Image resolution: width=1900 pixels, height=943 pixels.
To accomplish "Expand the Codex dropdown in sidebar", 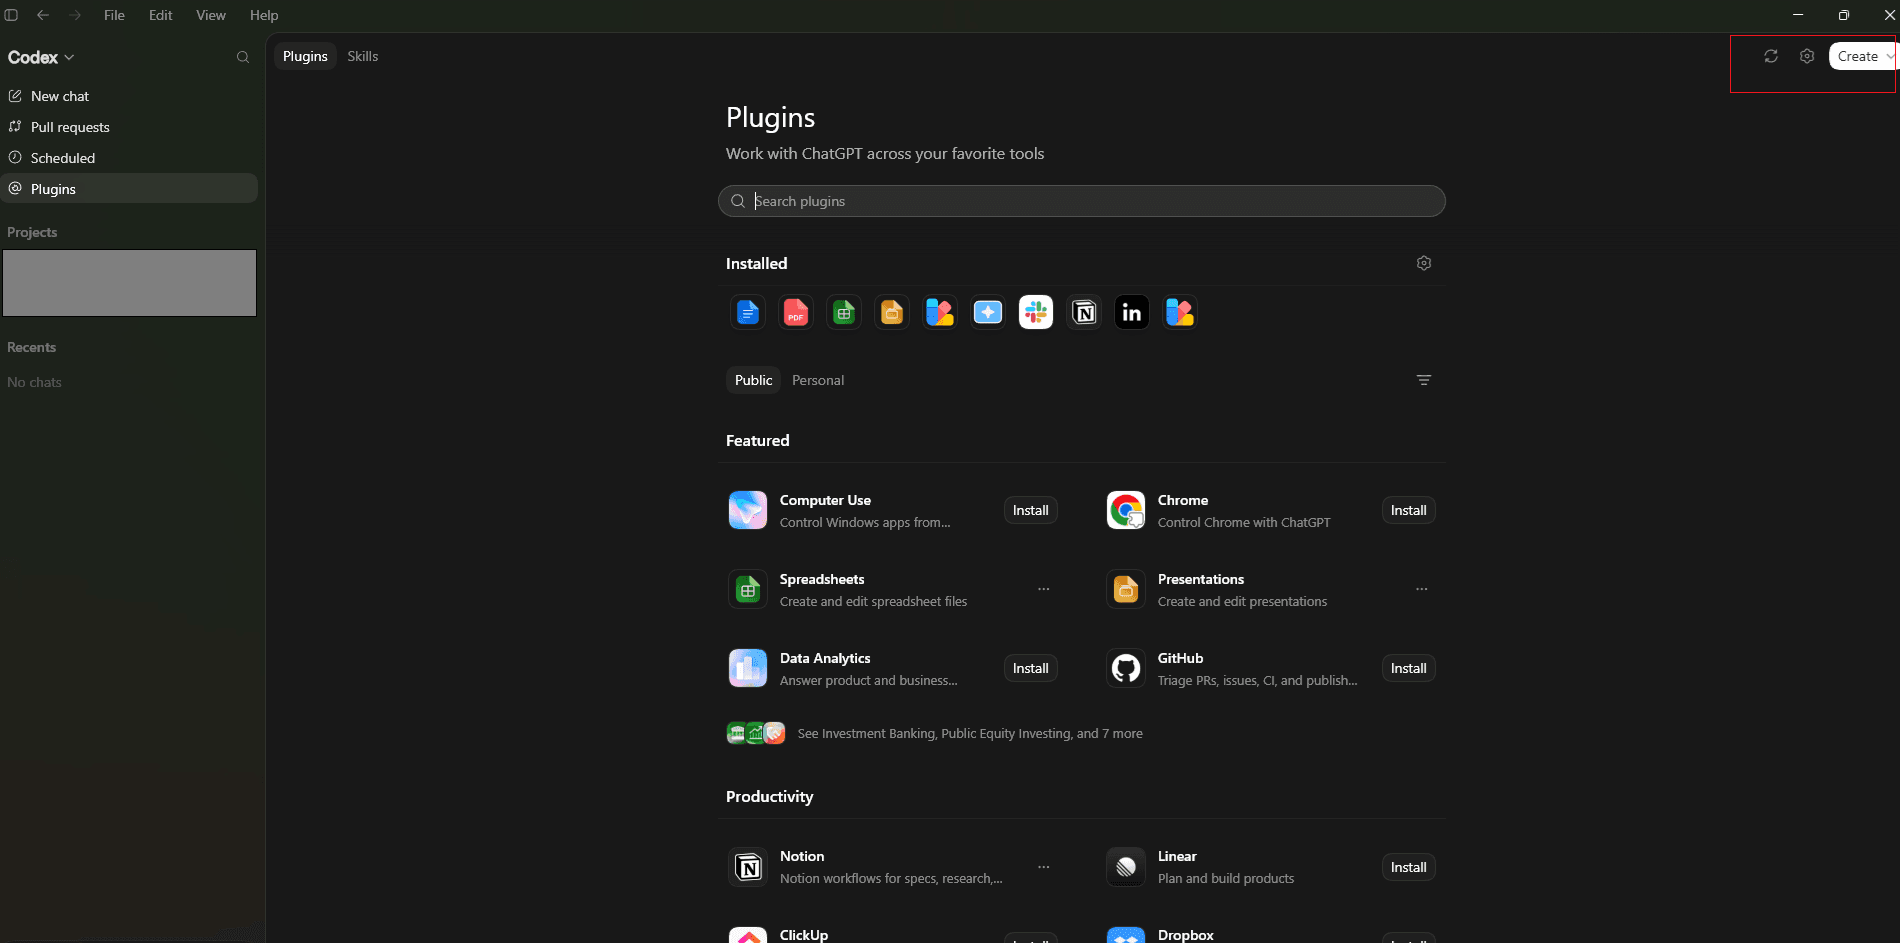I will (x=41, y=57).
